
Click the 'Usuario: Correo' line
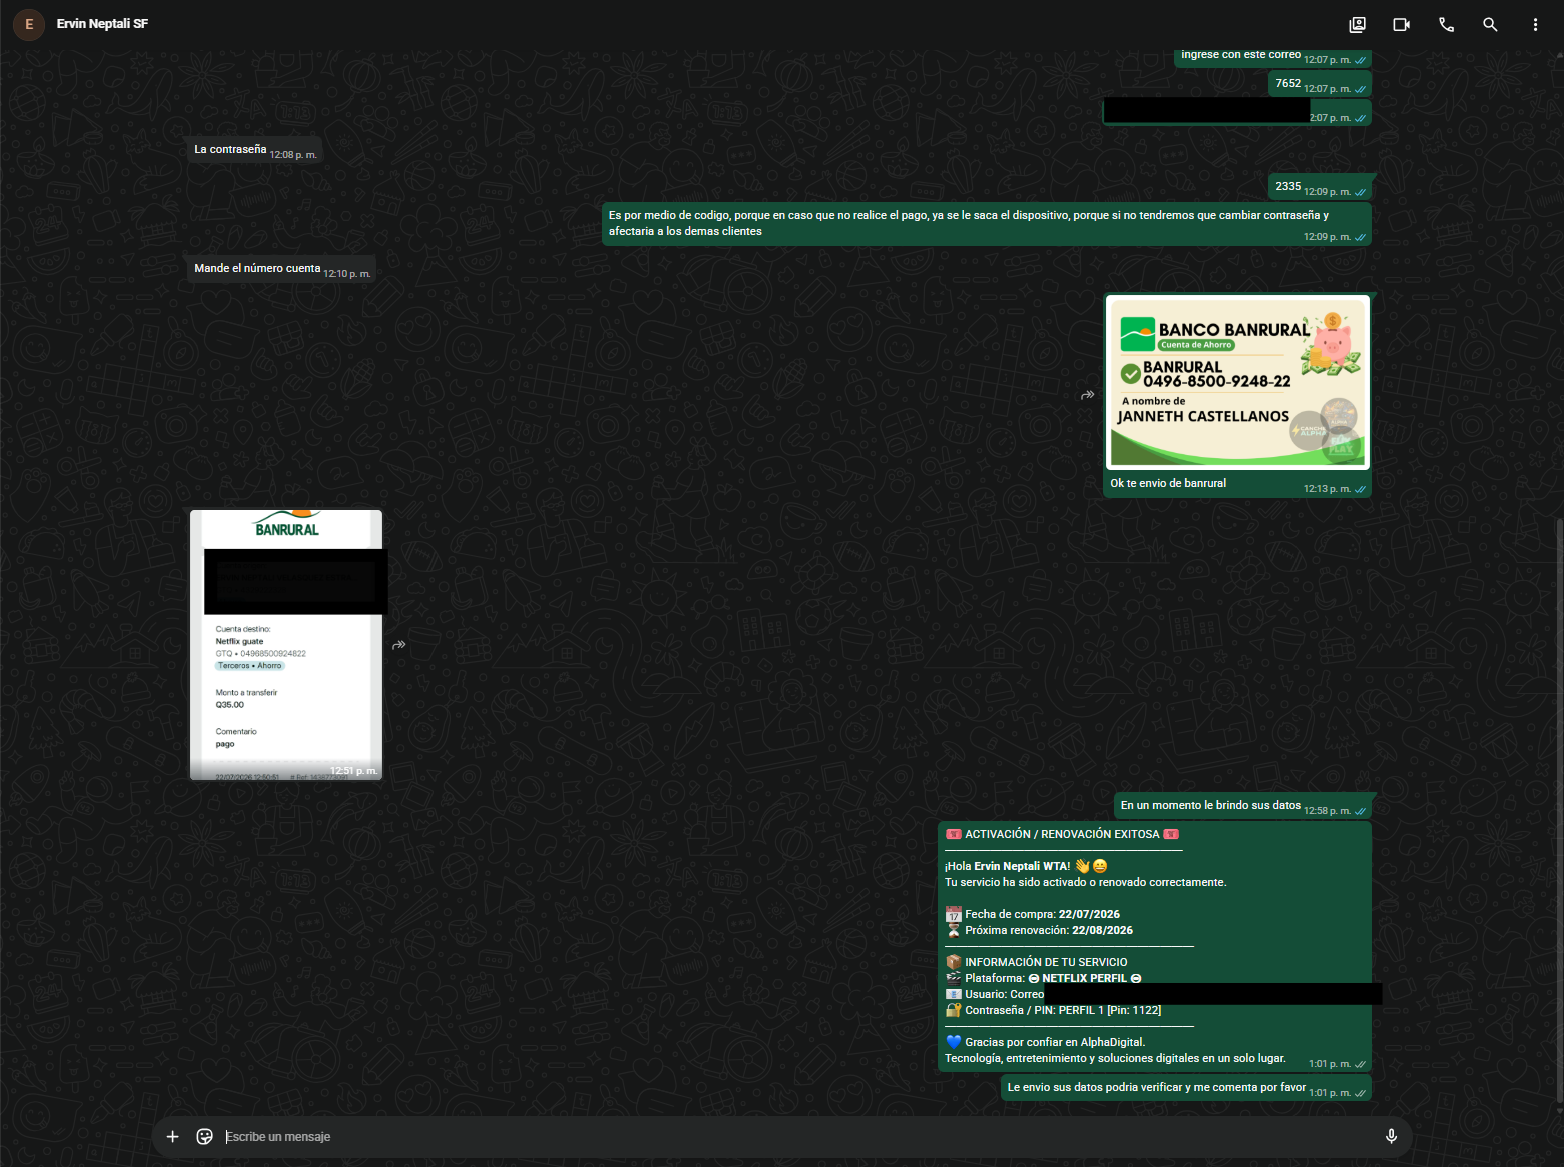[994, 994]
